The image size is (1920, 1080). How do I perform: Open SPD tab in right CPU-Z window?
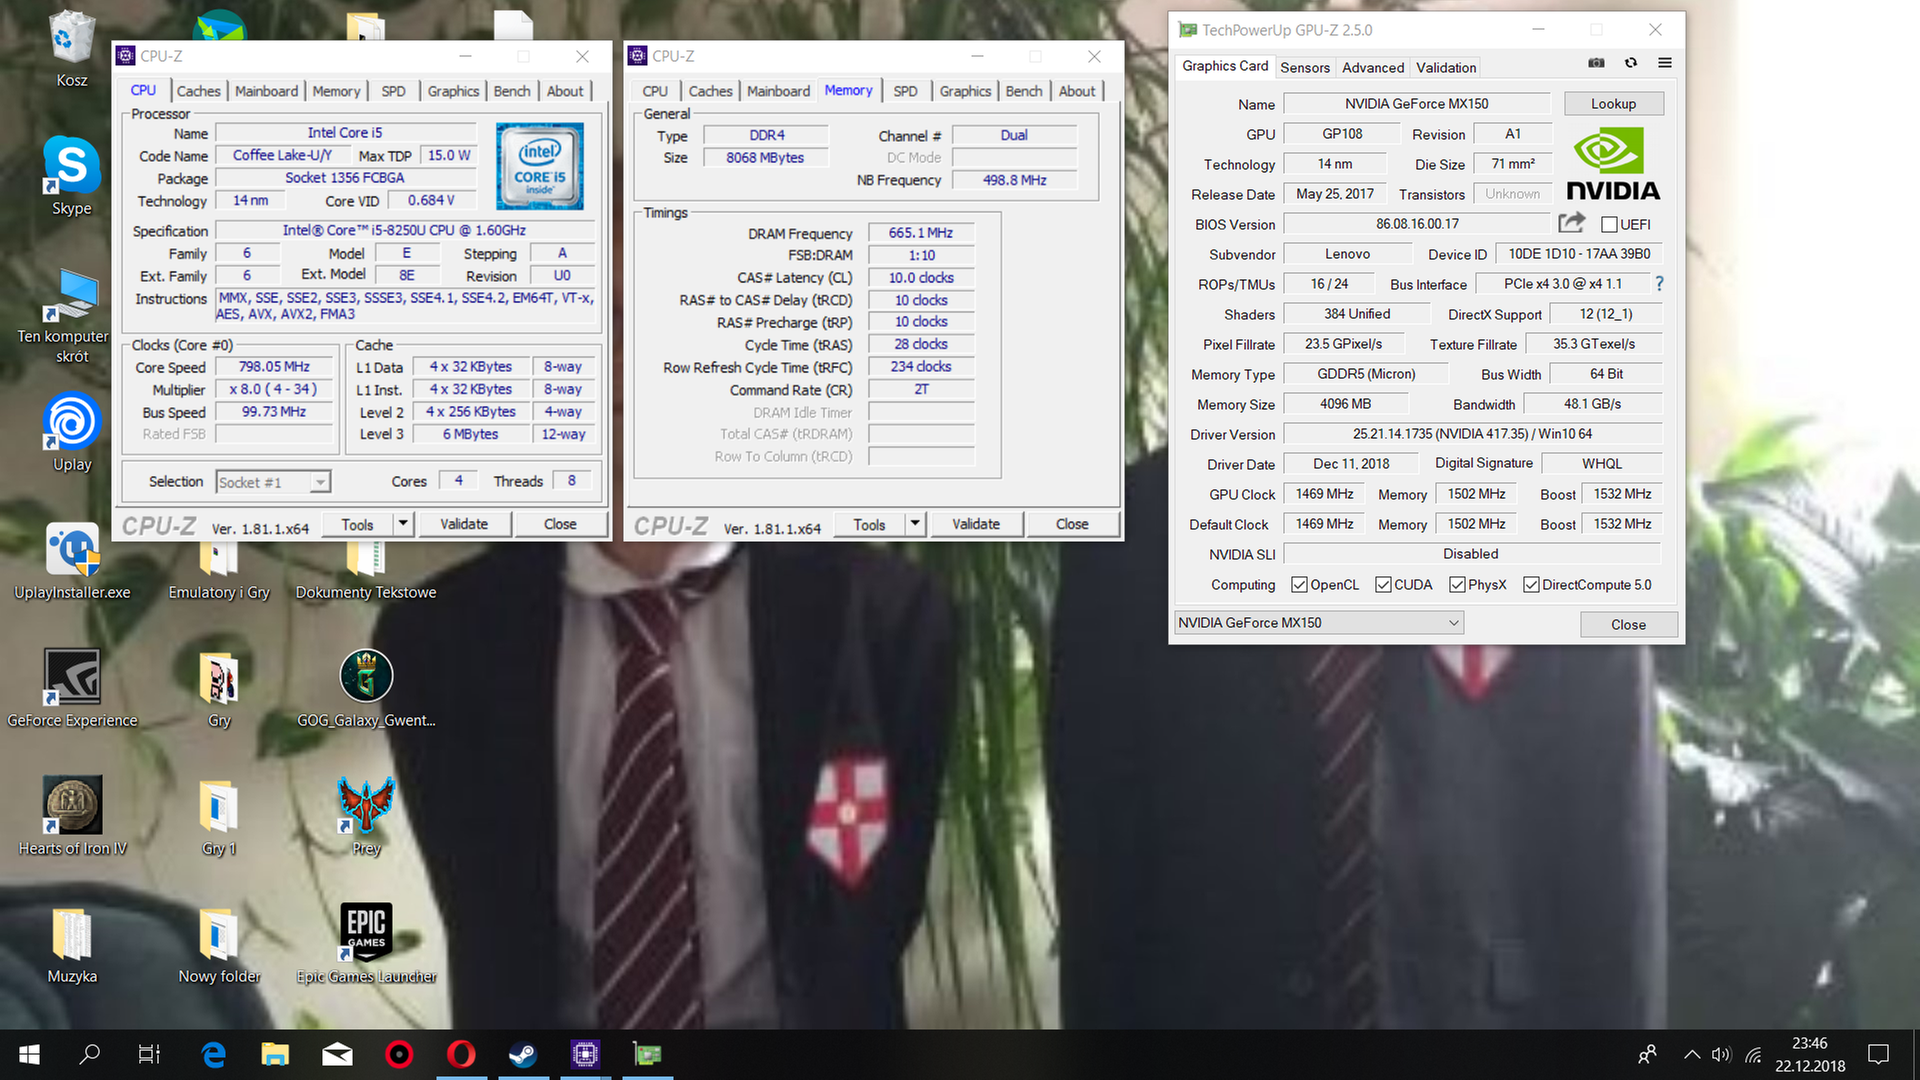pos(905,91)
